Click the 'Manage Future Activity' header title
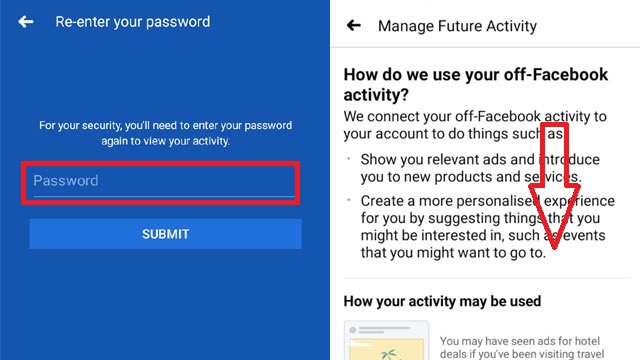This screenshot has height=360, width=640. (x=457, y=26)
